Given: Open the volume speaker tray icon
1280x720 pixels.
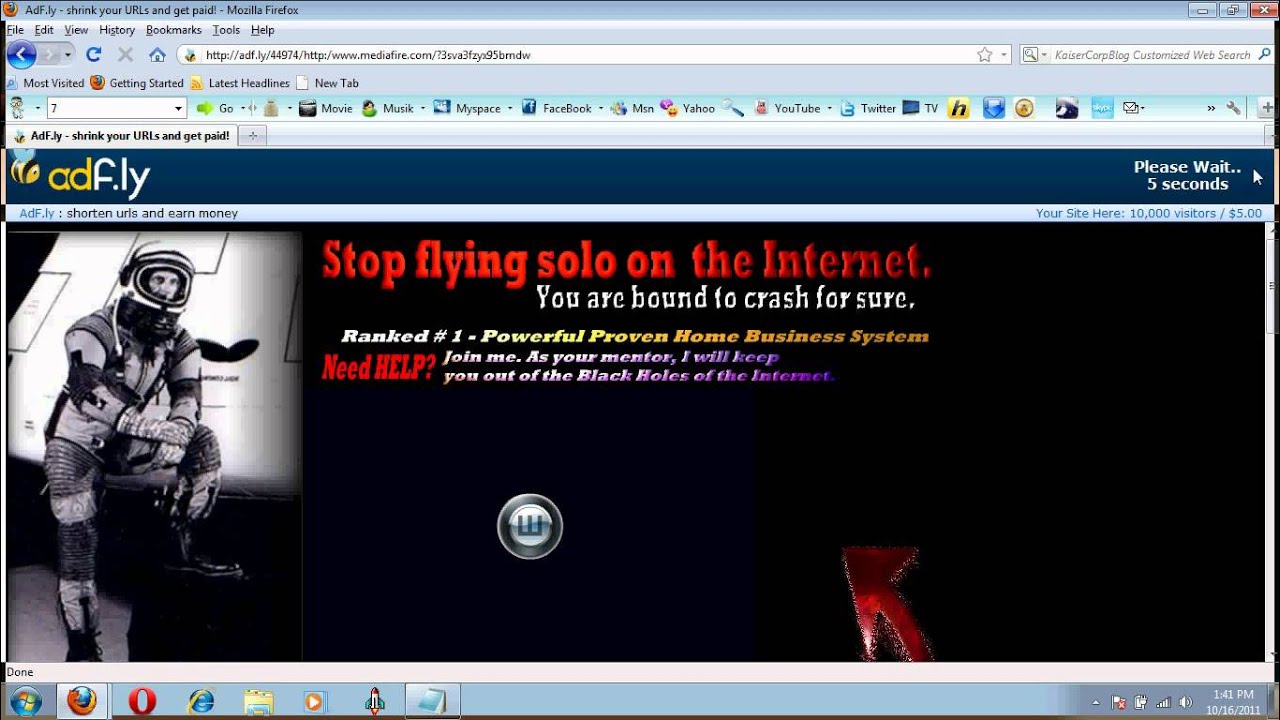Looking at the screenshot, I should [1185, 702].
